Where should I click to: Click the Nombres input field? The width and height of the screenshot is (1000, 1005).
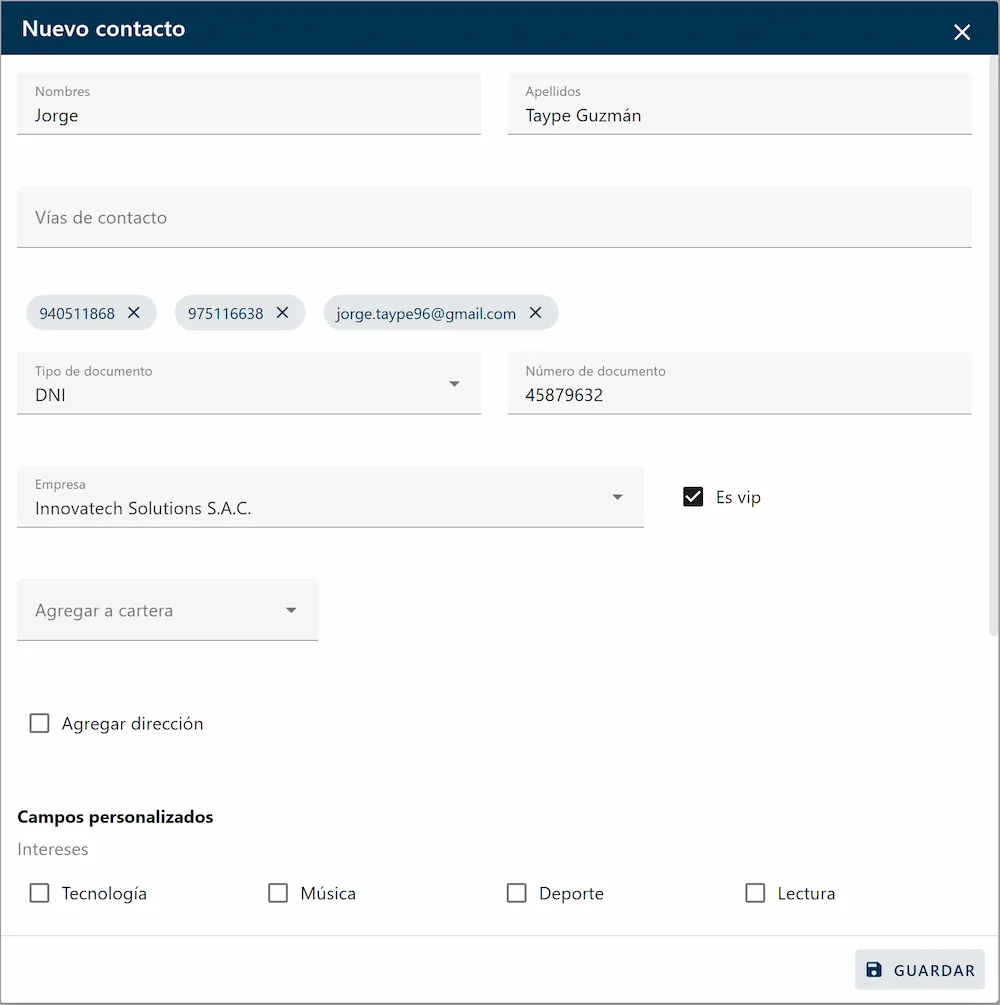pyautogui.click(x=248, y=115)
